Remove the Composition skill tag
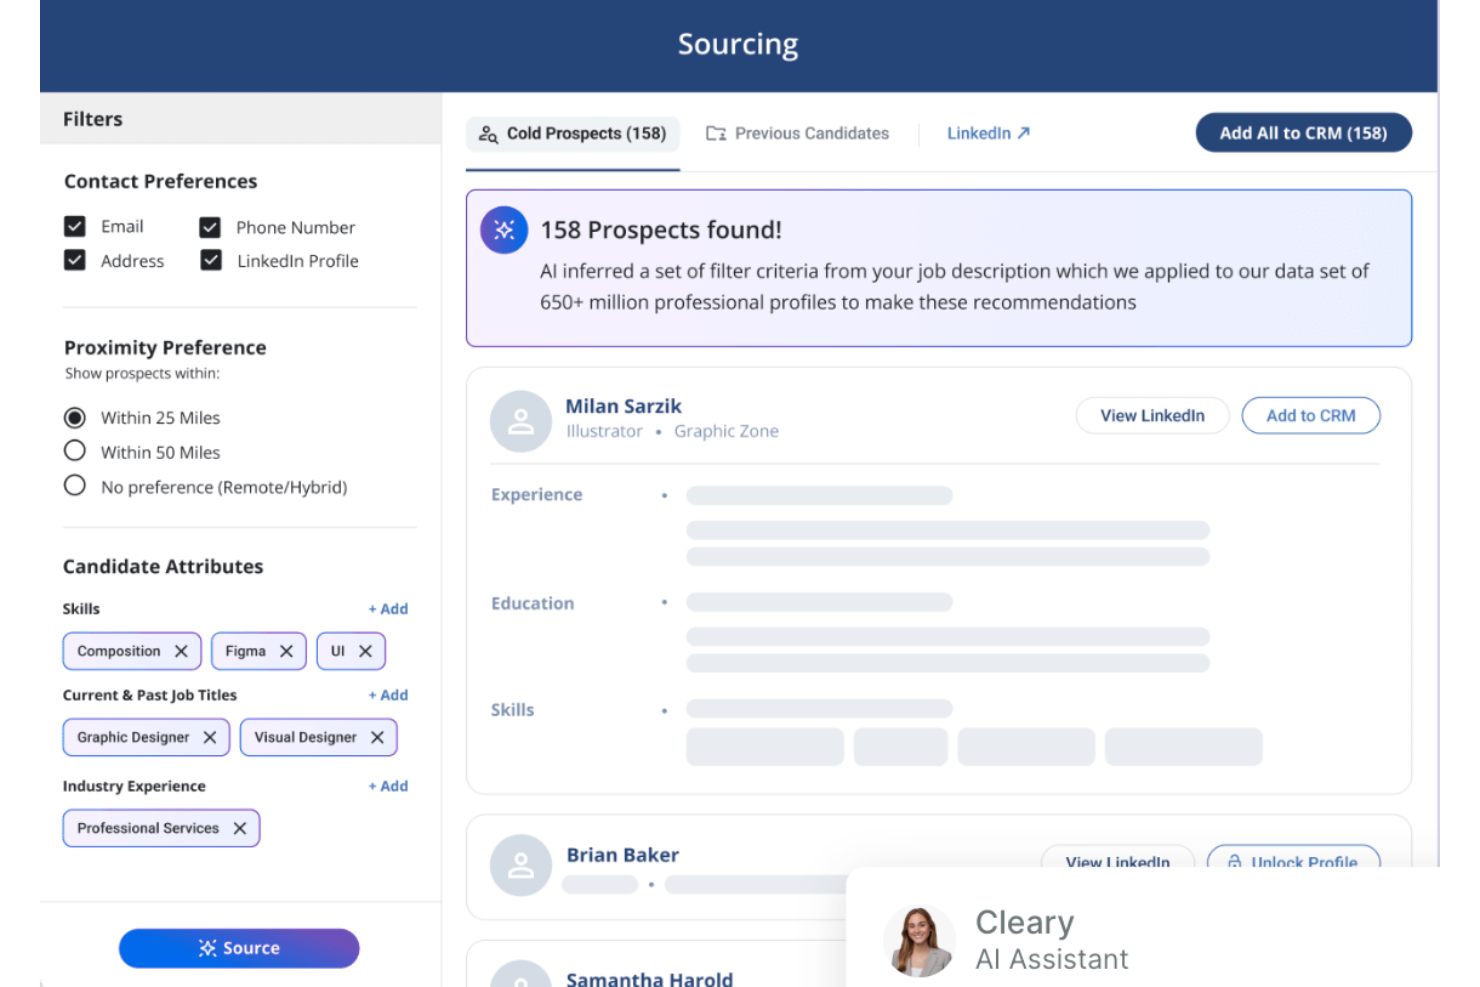 [x=181, y=651]
